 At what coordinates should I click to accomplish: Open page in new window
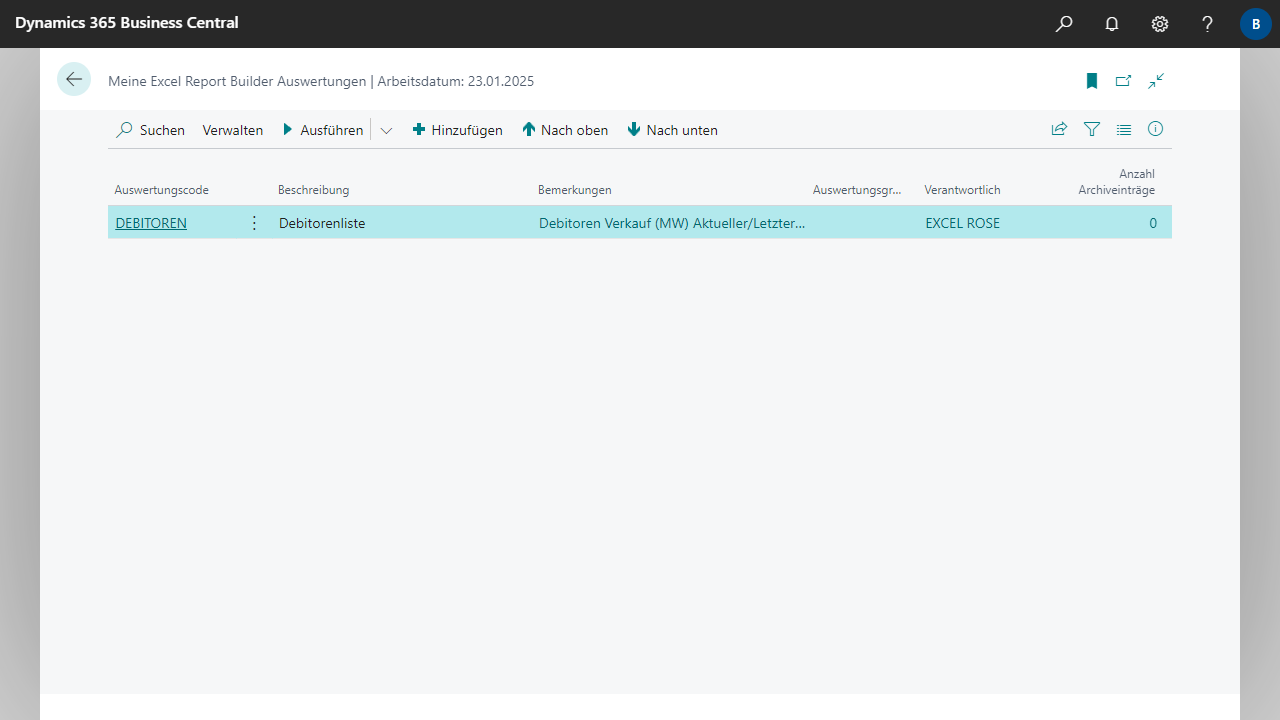click(x=1124, y=81)
